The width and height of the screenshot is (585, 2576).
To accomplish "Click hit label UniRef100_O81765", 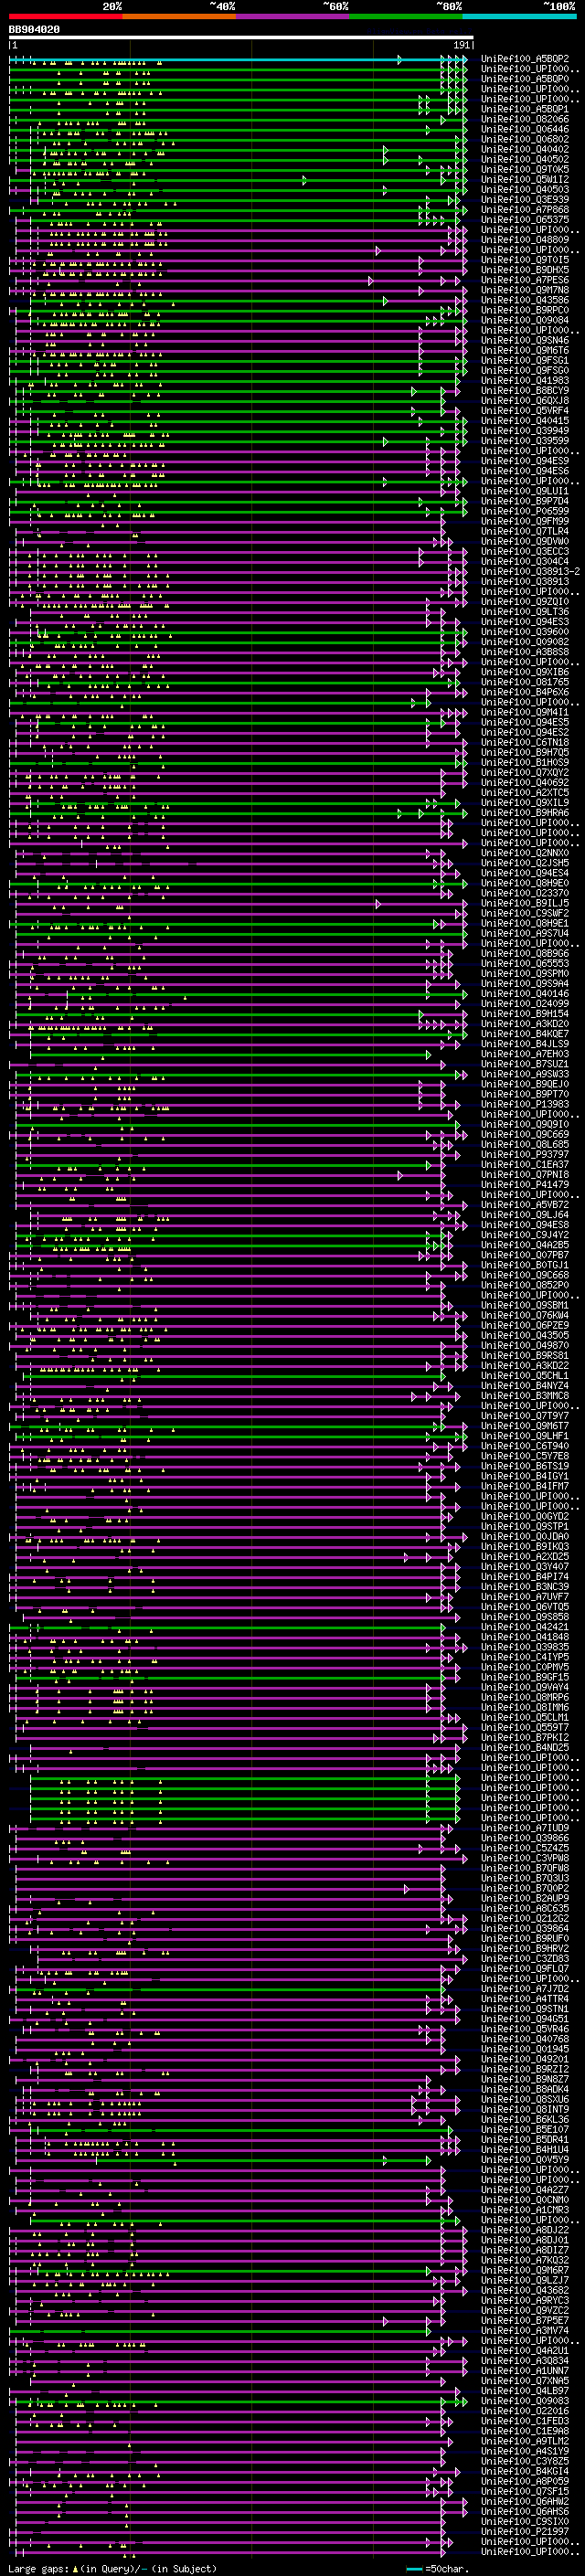I will click(x=524, y=682).
